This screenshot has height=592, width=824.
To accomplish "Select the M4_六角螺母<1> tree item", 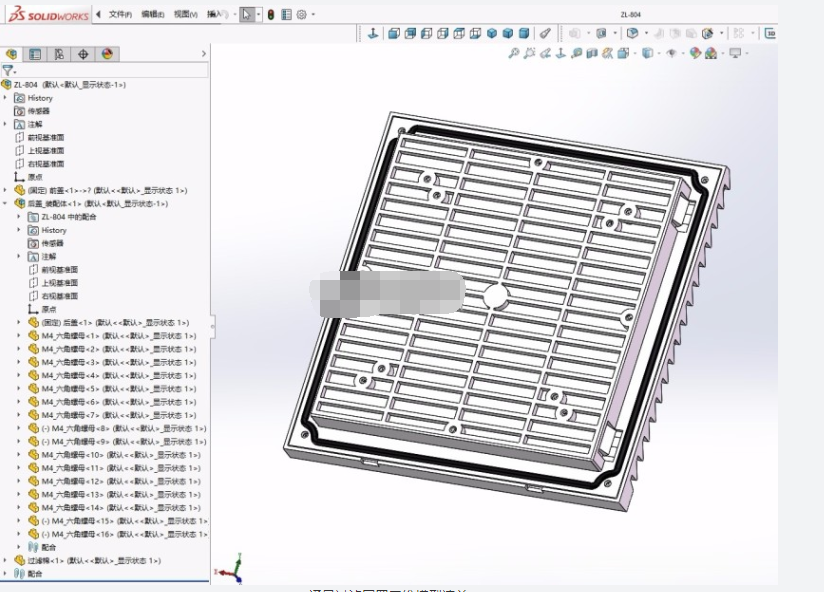I will (x=70, y=336).
